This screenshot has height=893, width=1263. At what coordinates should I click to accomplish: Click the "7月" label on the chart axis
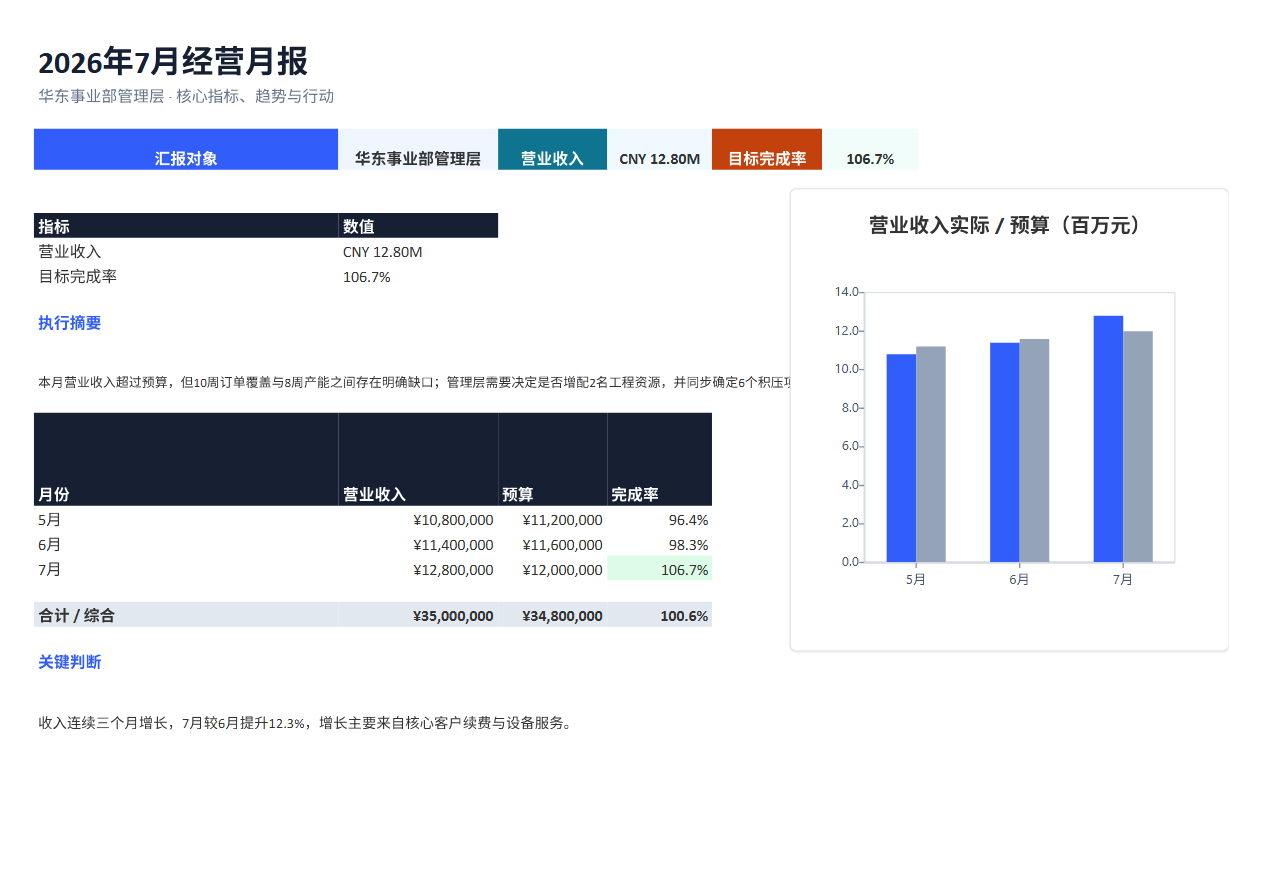pos(1123,580)
